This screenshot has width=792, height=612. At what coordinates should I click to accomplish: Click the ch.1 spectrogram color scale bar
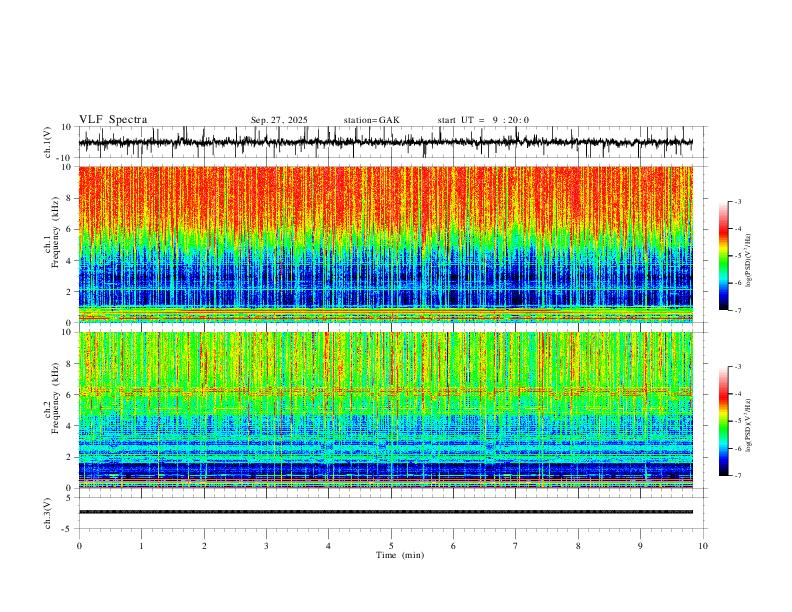click(x=723, y=256)
